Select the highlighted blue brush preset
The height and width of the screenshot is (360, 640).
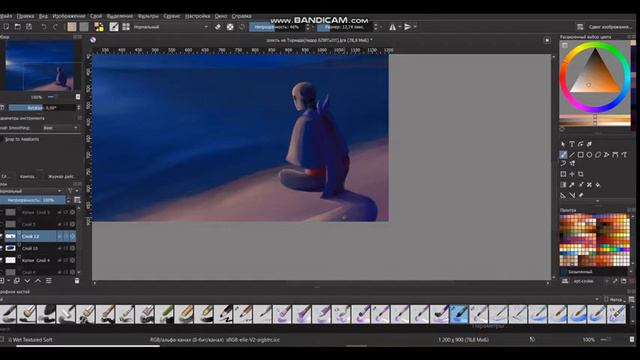459,314
